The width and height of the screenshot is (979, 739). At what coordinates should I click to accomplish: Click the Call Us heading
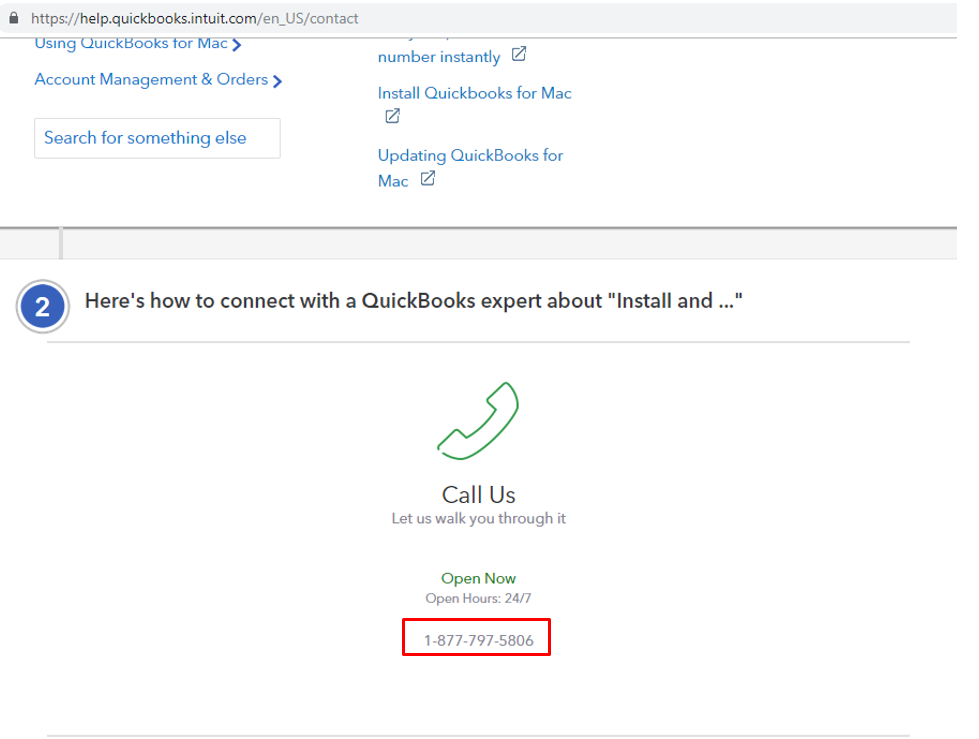coord(478,495)
